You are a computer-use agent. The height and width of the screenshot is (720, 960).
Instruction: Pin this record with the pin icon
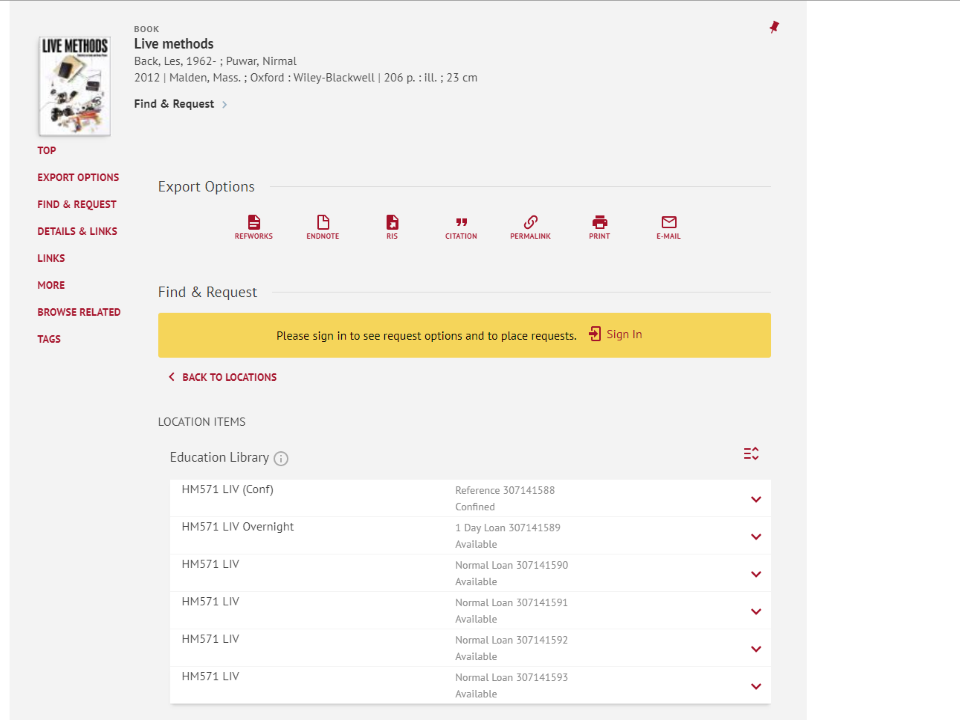[774, 28]
